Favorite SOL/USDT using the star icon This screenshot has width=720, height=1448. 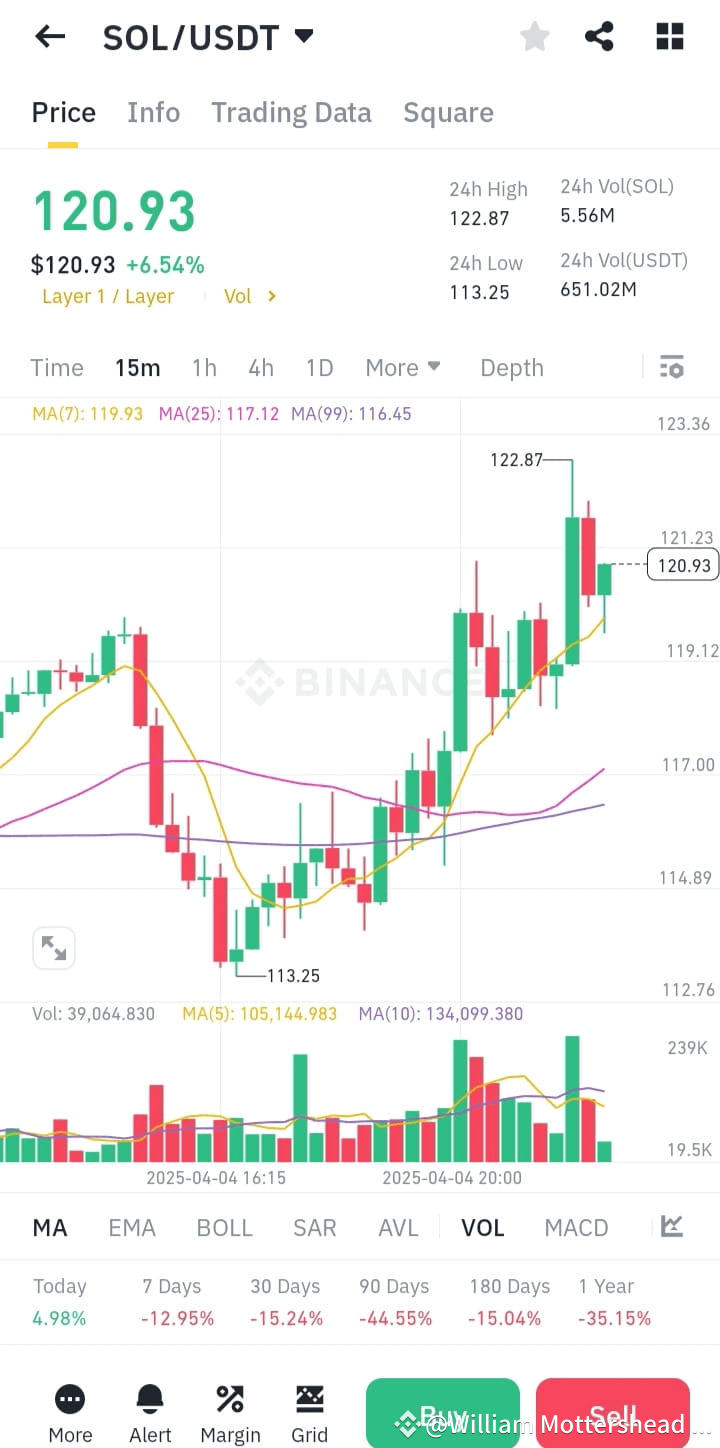534,36
